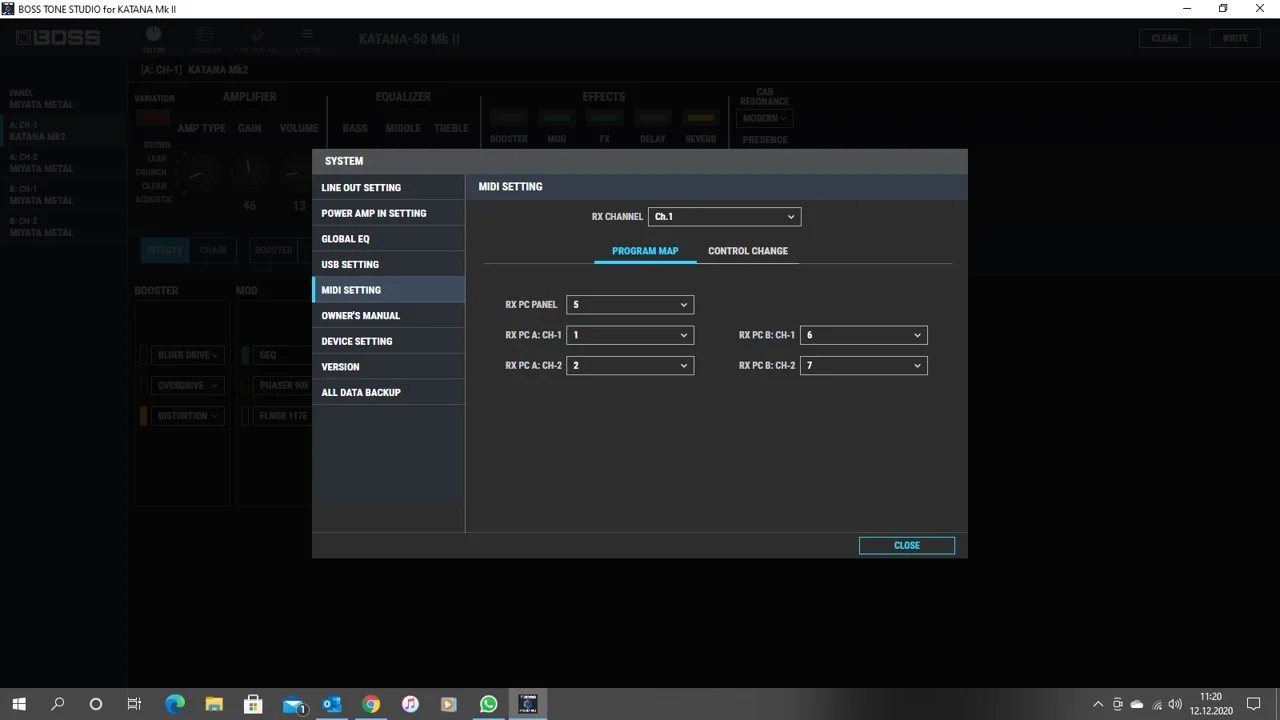Open Global EQ settings

pos(389,239)
